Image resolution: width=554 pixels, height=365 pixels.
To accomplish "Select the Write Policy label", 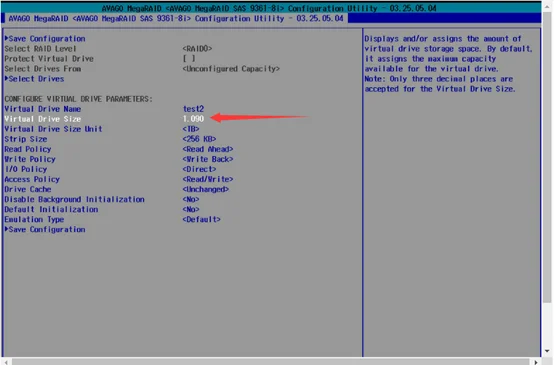I will pyautogui.click(x=30, y=159).
